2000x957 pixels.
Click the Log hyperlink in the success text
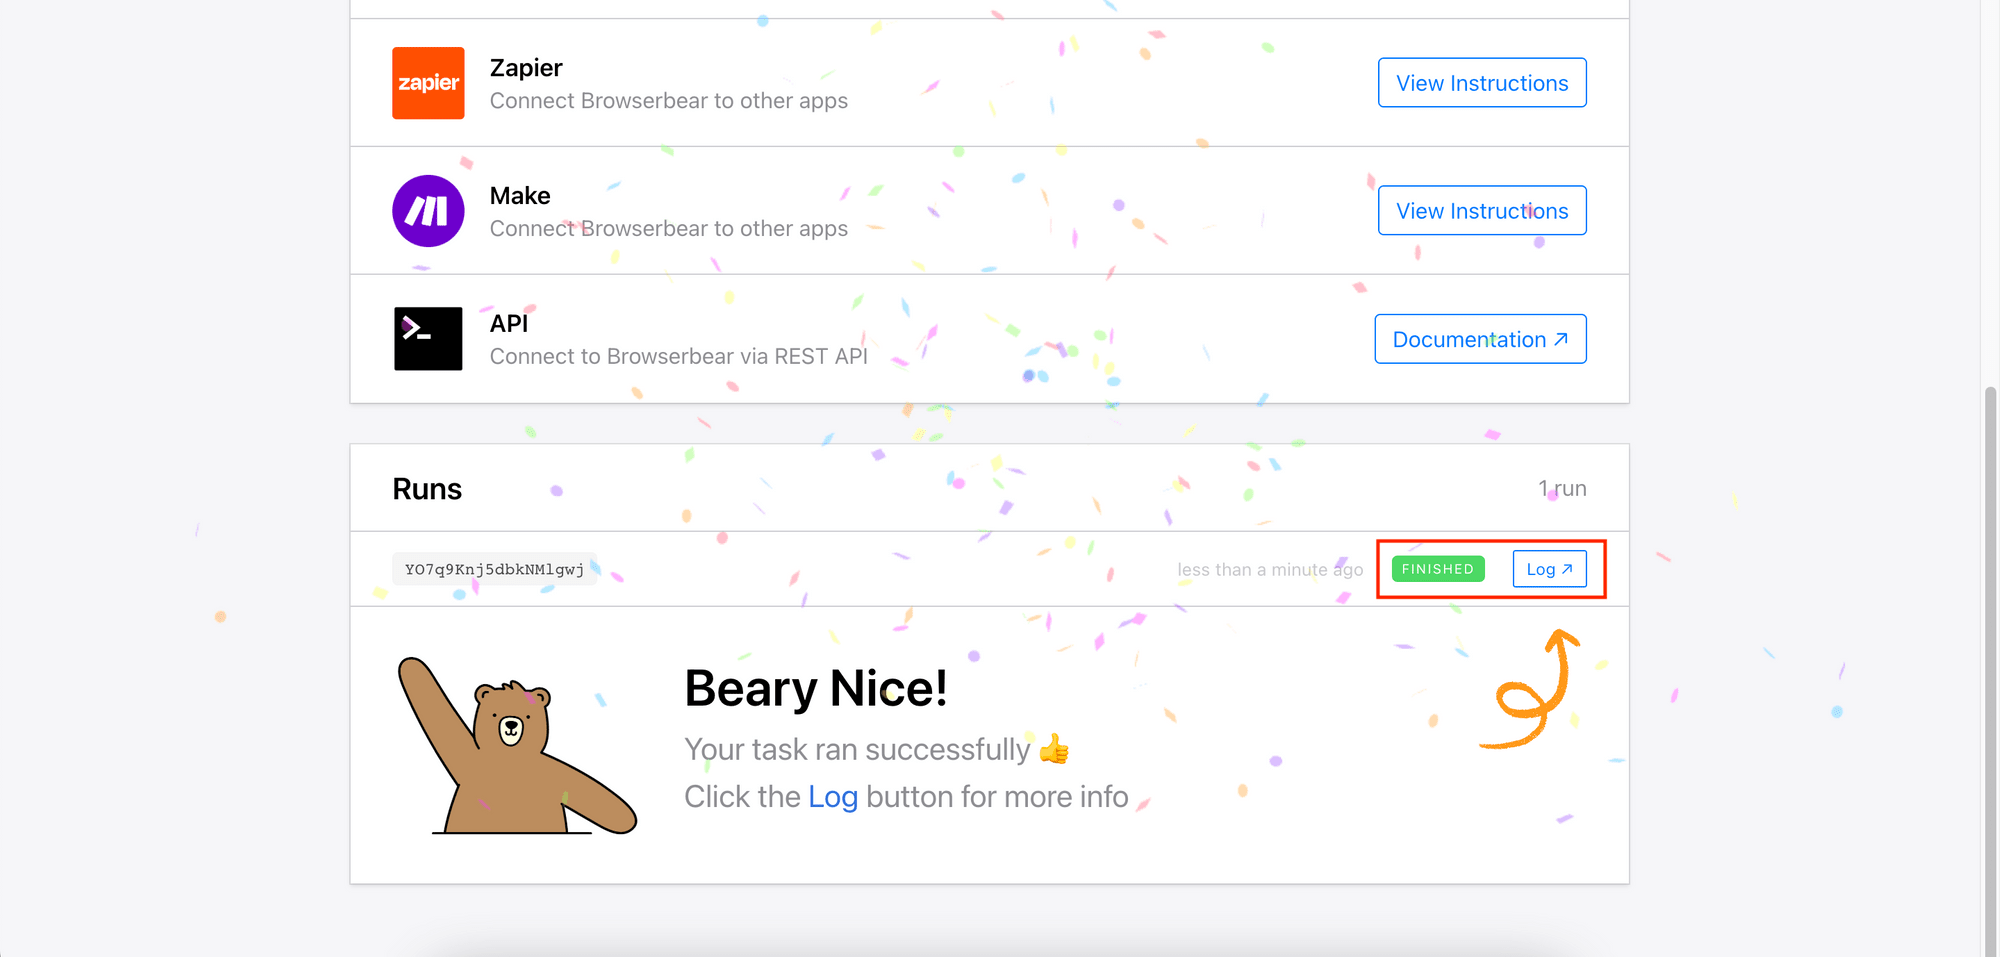point(832,796)
